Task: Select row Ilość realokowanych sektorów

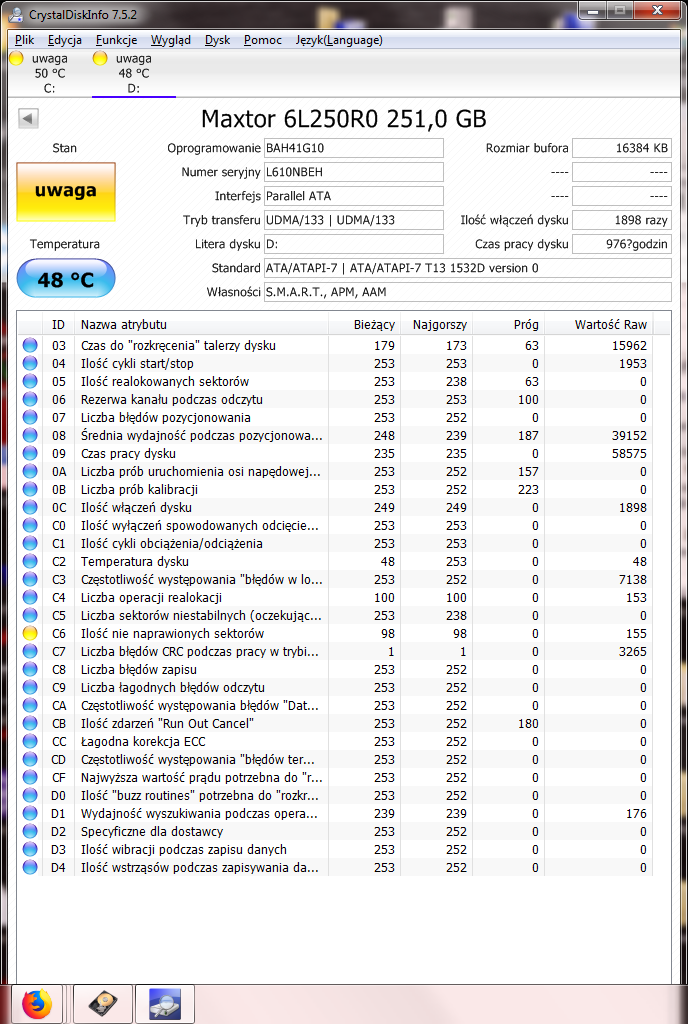Action: (335, 381)
